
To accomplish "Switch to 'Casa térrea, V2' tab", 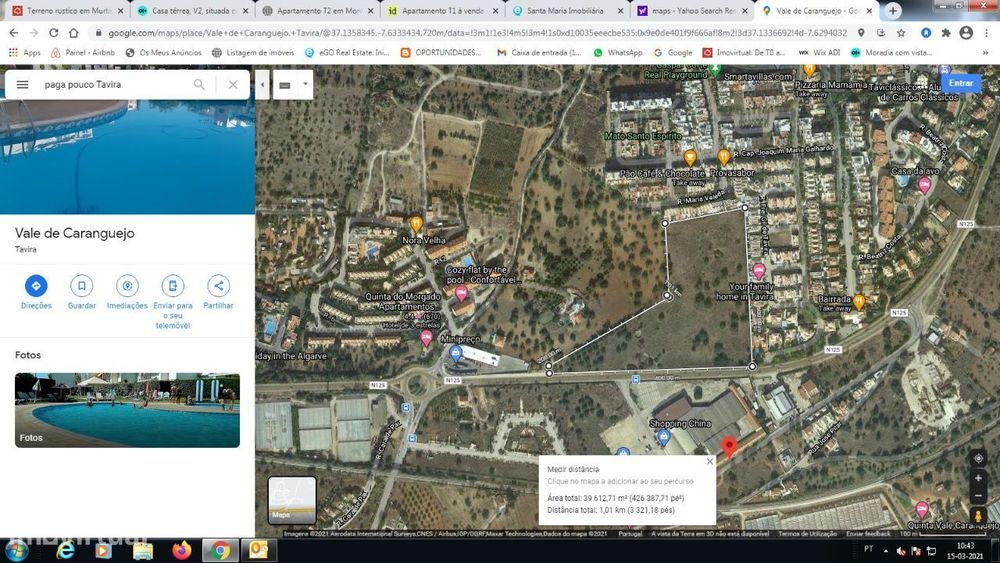I will (x=193, y=11).
